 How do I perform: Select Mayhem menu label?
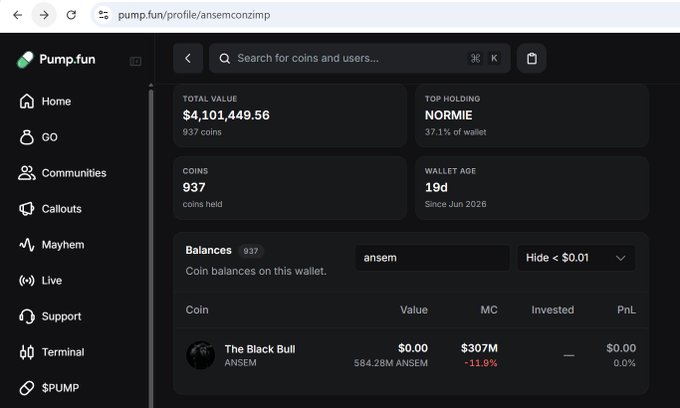coord(63,245)
